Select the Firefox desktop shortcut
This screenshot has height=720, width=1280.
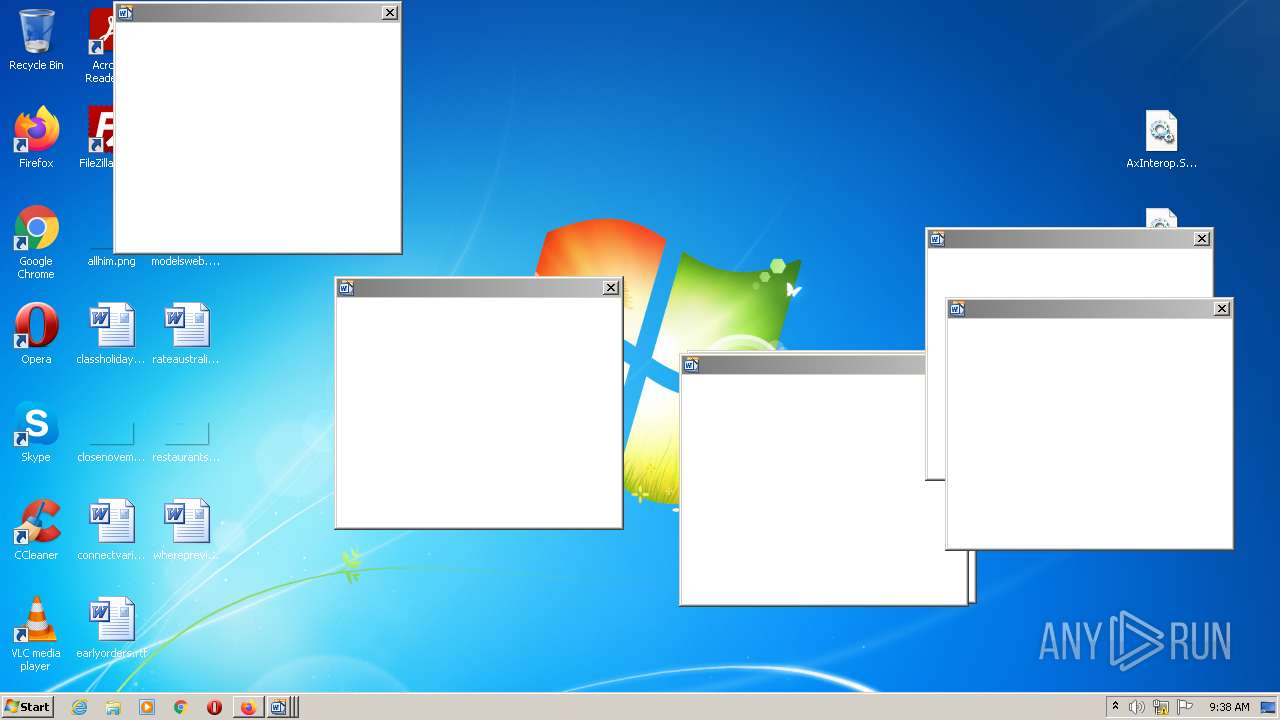tap(36, 138)
